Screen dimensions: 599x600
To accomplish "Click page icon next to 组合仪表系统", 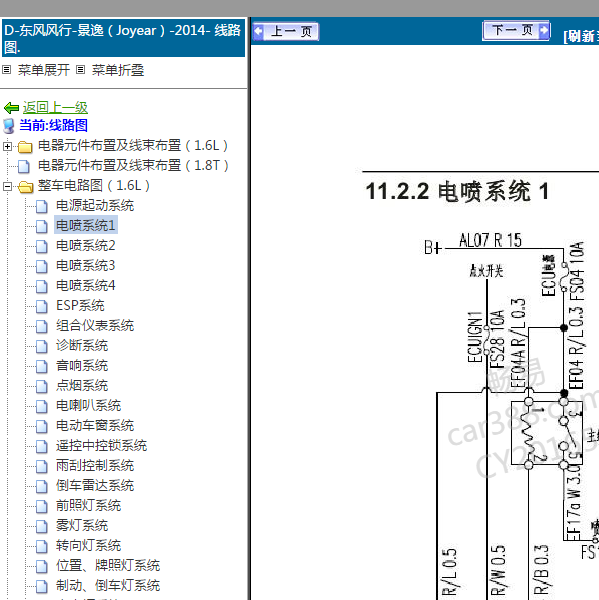I will click(x=42, y=326).
